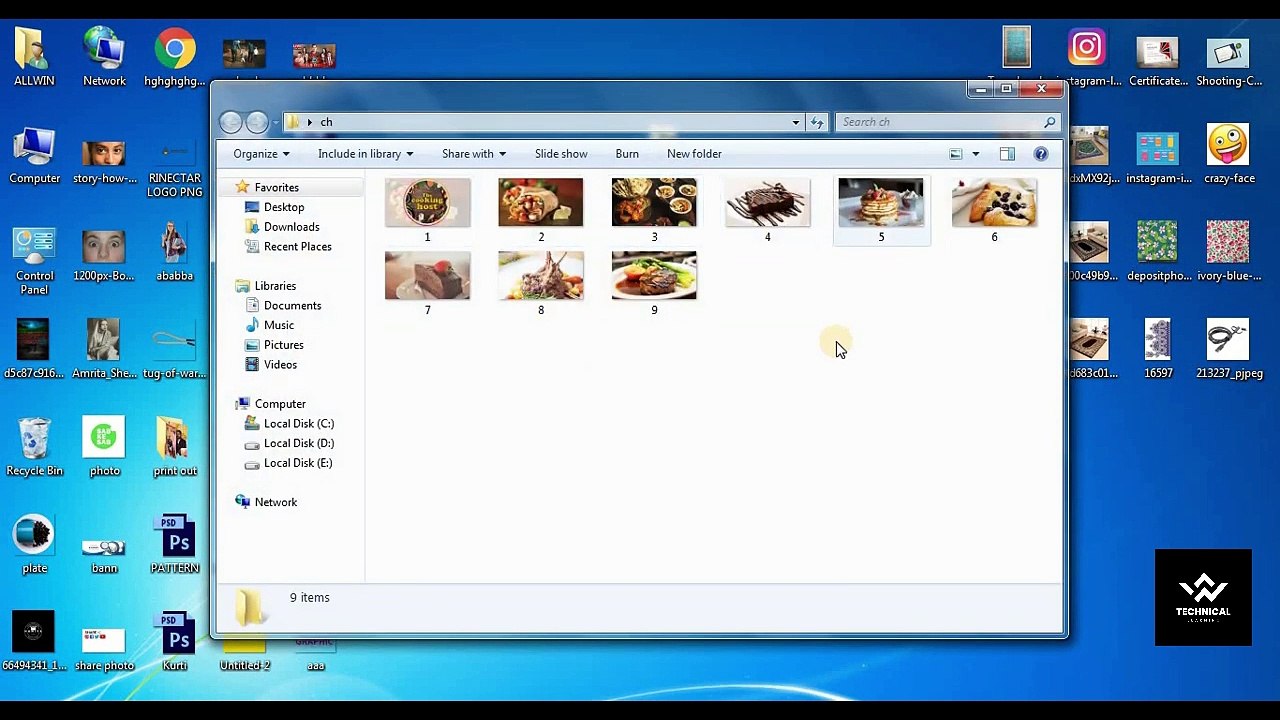Select the PATTERN Photoshop file icon
This screenshot has width=1280, height=720.
pos(175,545)
